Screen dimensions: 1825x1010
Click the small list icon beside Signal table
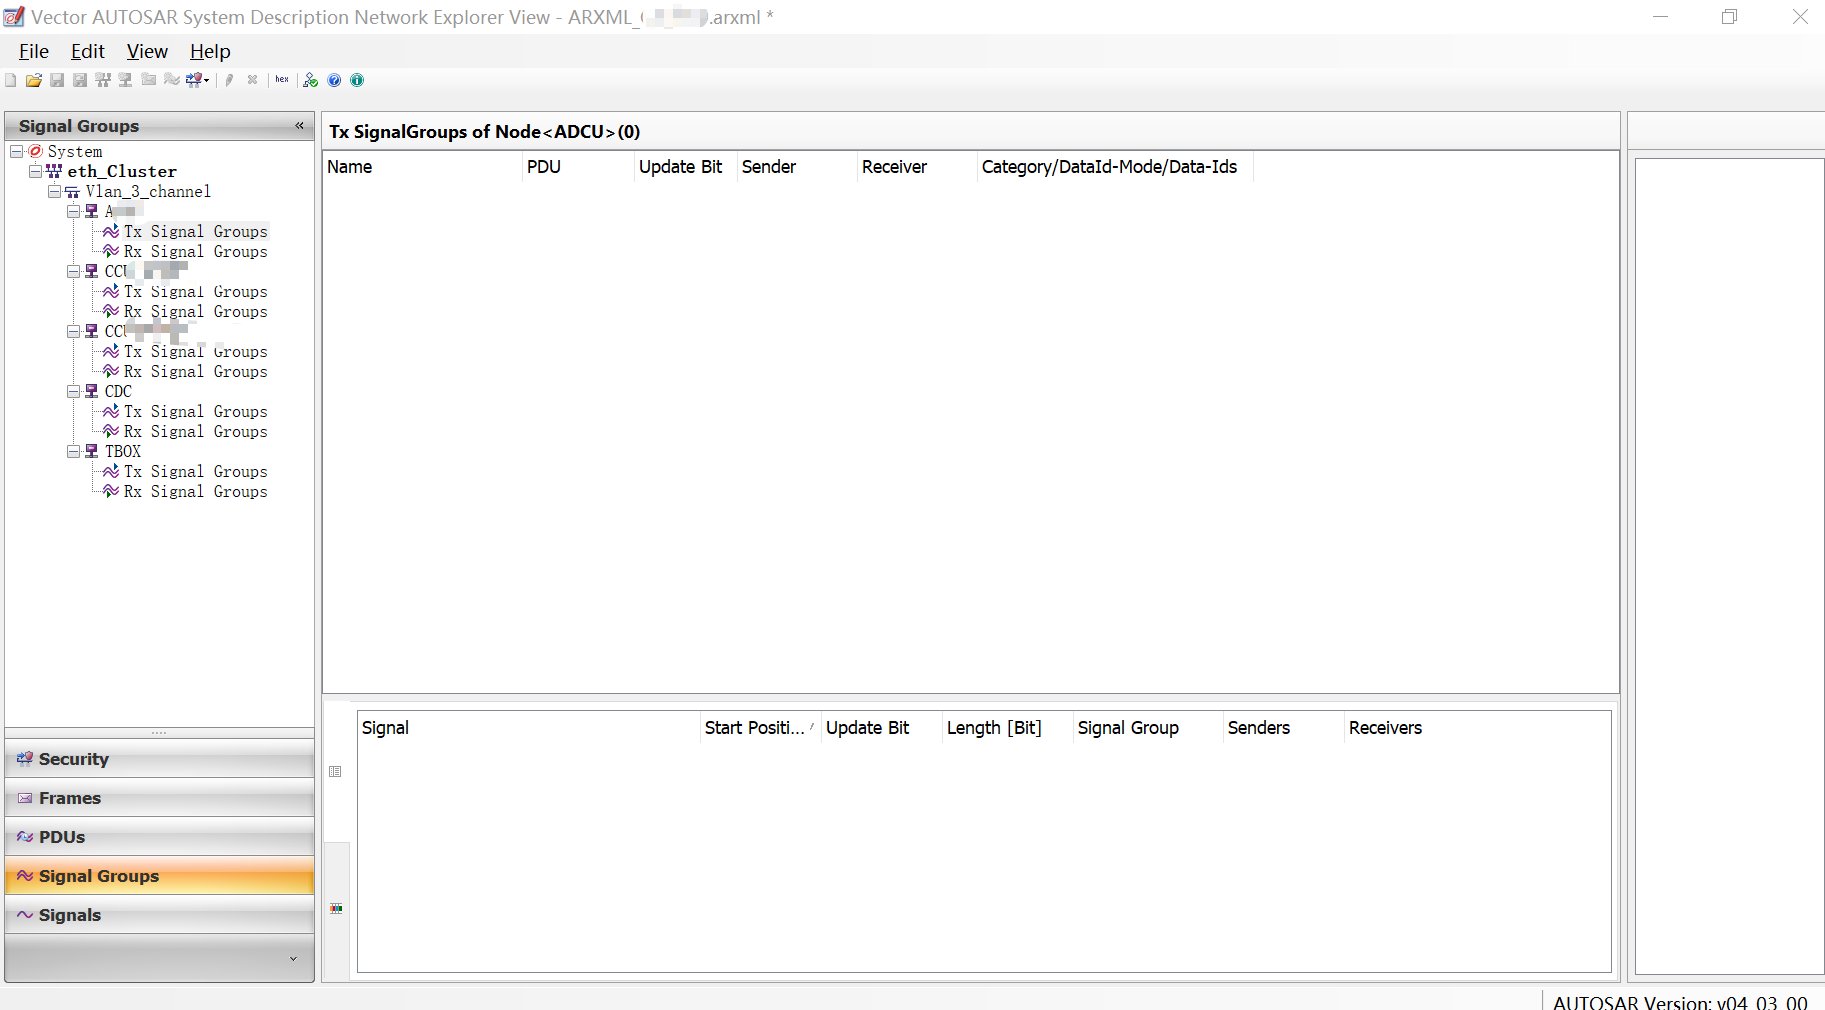336,771
